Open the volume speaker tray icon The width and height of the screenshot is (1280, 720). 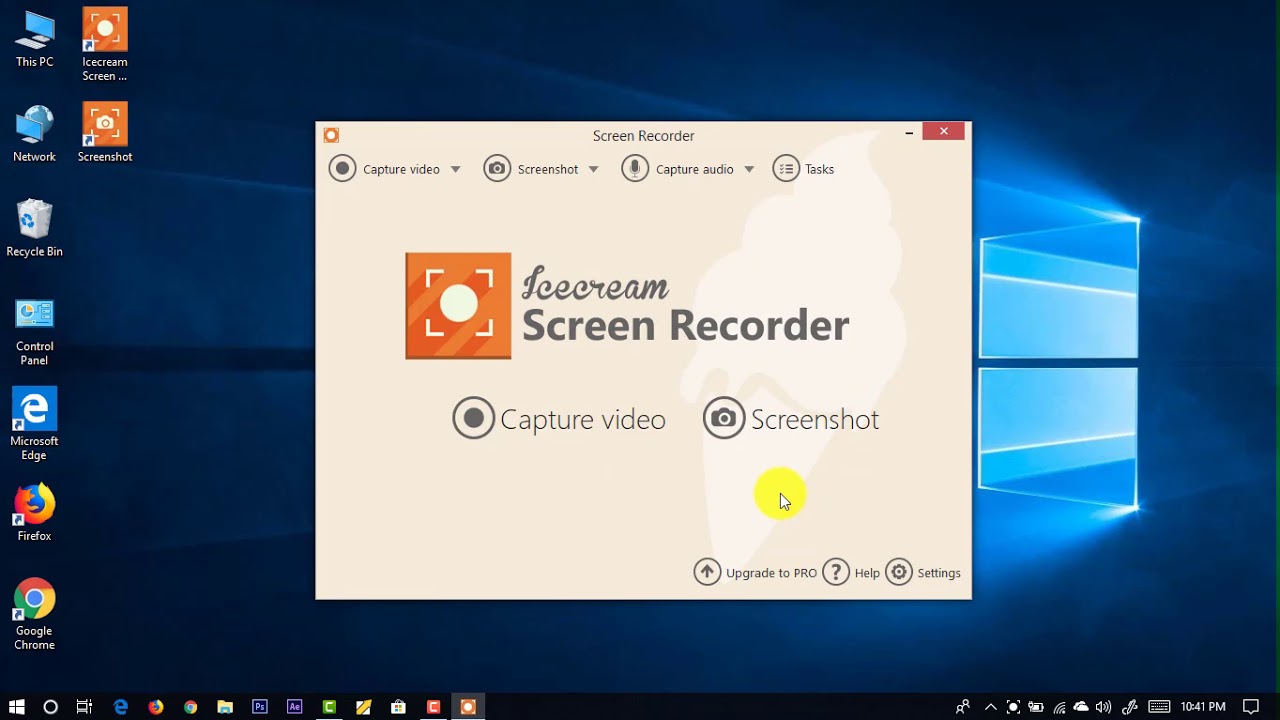(x=1104, y=706)
